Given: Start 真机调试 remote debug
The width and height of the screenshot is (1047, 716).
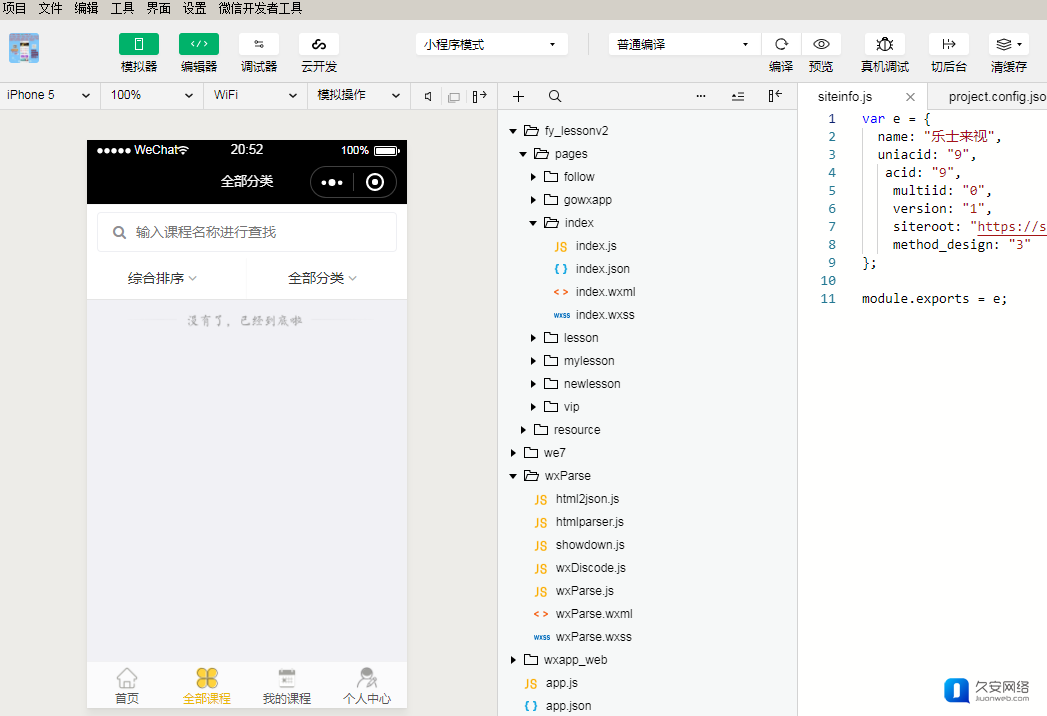Looking at the screenshot, I should click(x=885, y=44).
